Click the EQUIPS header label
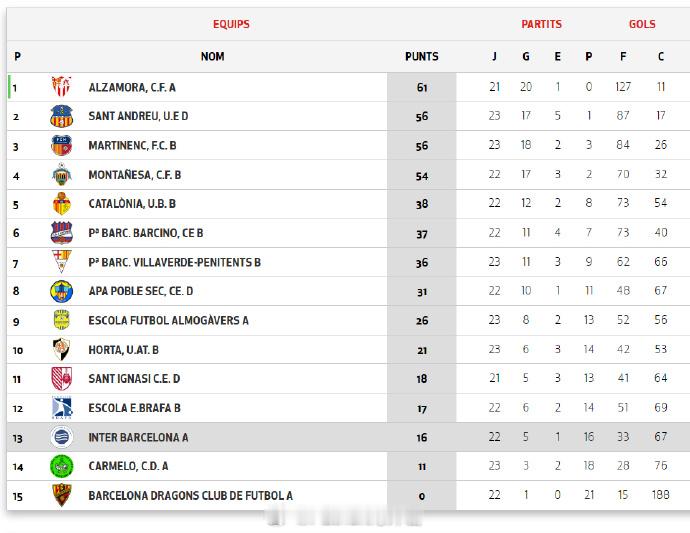690x533 pixels. pos(231,24)
